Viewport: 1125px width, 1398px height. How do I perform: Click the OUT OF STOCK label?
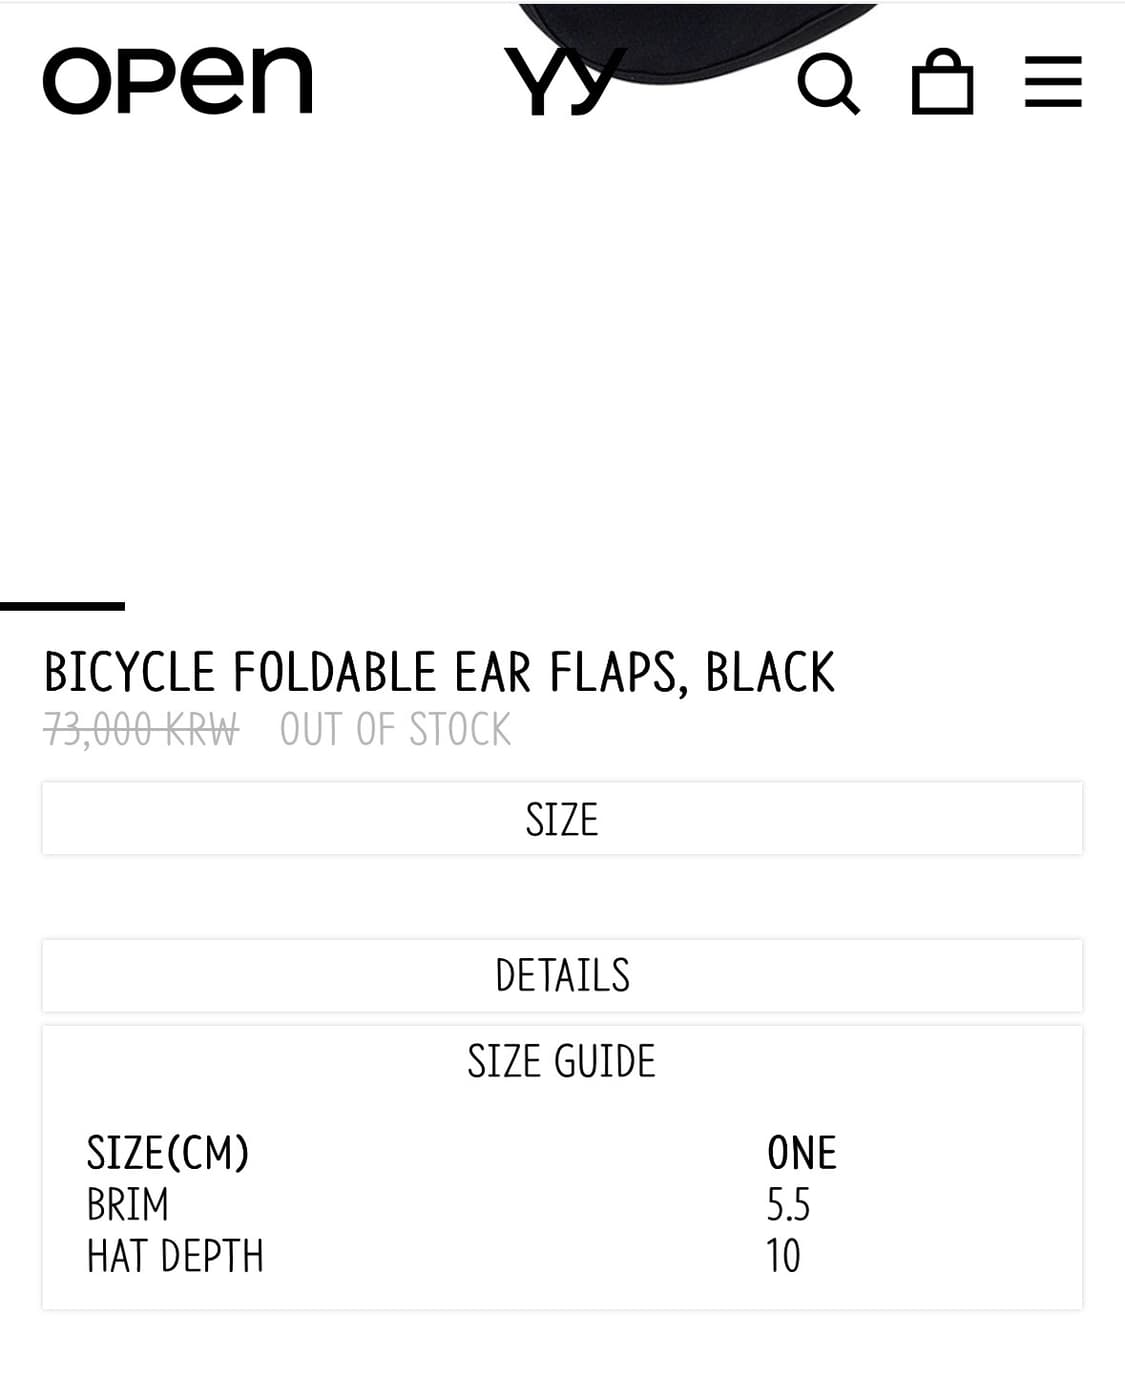point(395,730)
